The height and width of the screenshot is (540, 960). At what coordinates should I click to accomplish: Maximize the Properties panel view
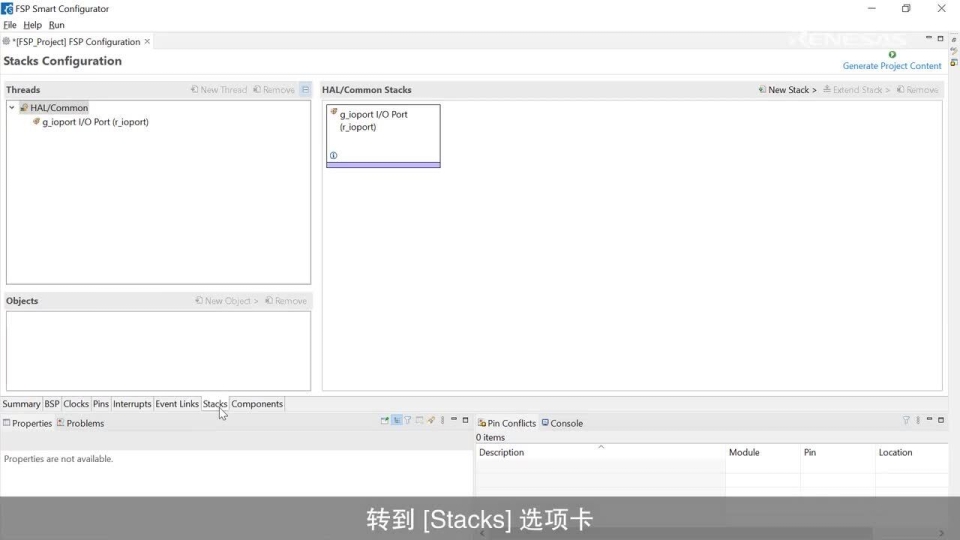point(465,421)
